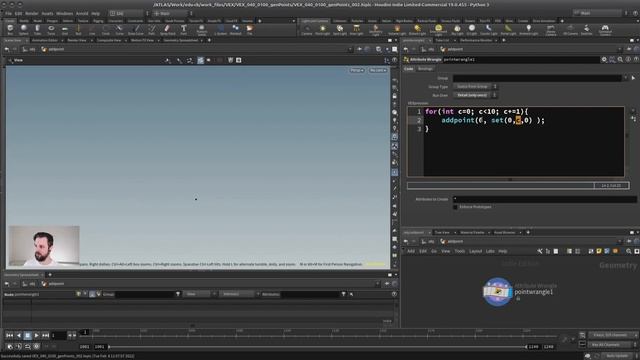Open the Group Type dropdown

point(476,87)
